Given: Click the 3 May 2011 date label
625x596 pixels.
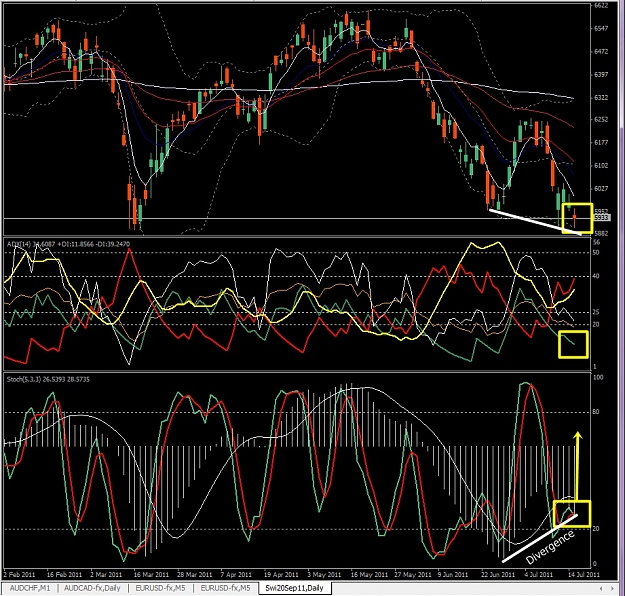Looking at the screenshot, I should click(x=324, y=574).
